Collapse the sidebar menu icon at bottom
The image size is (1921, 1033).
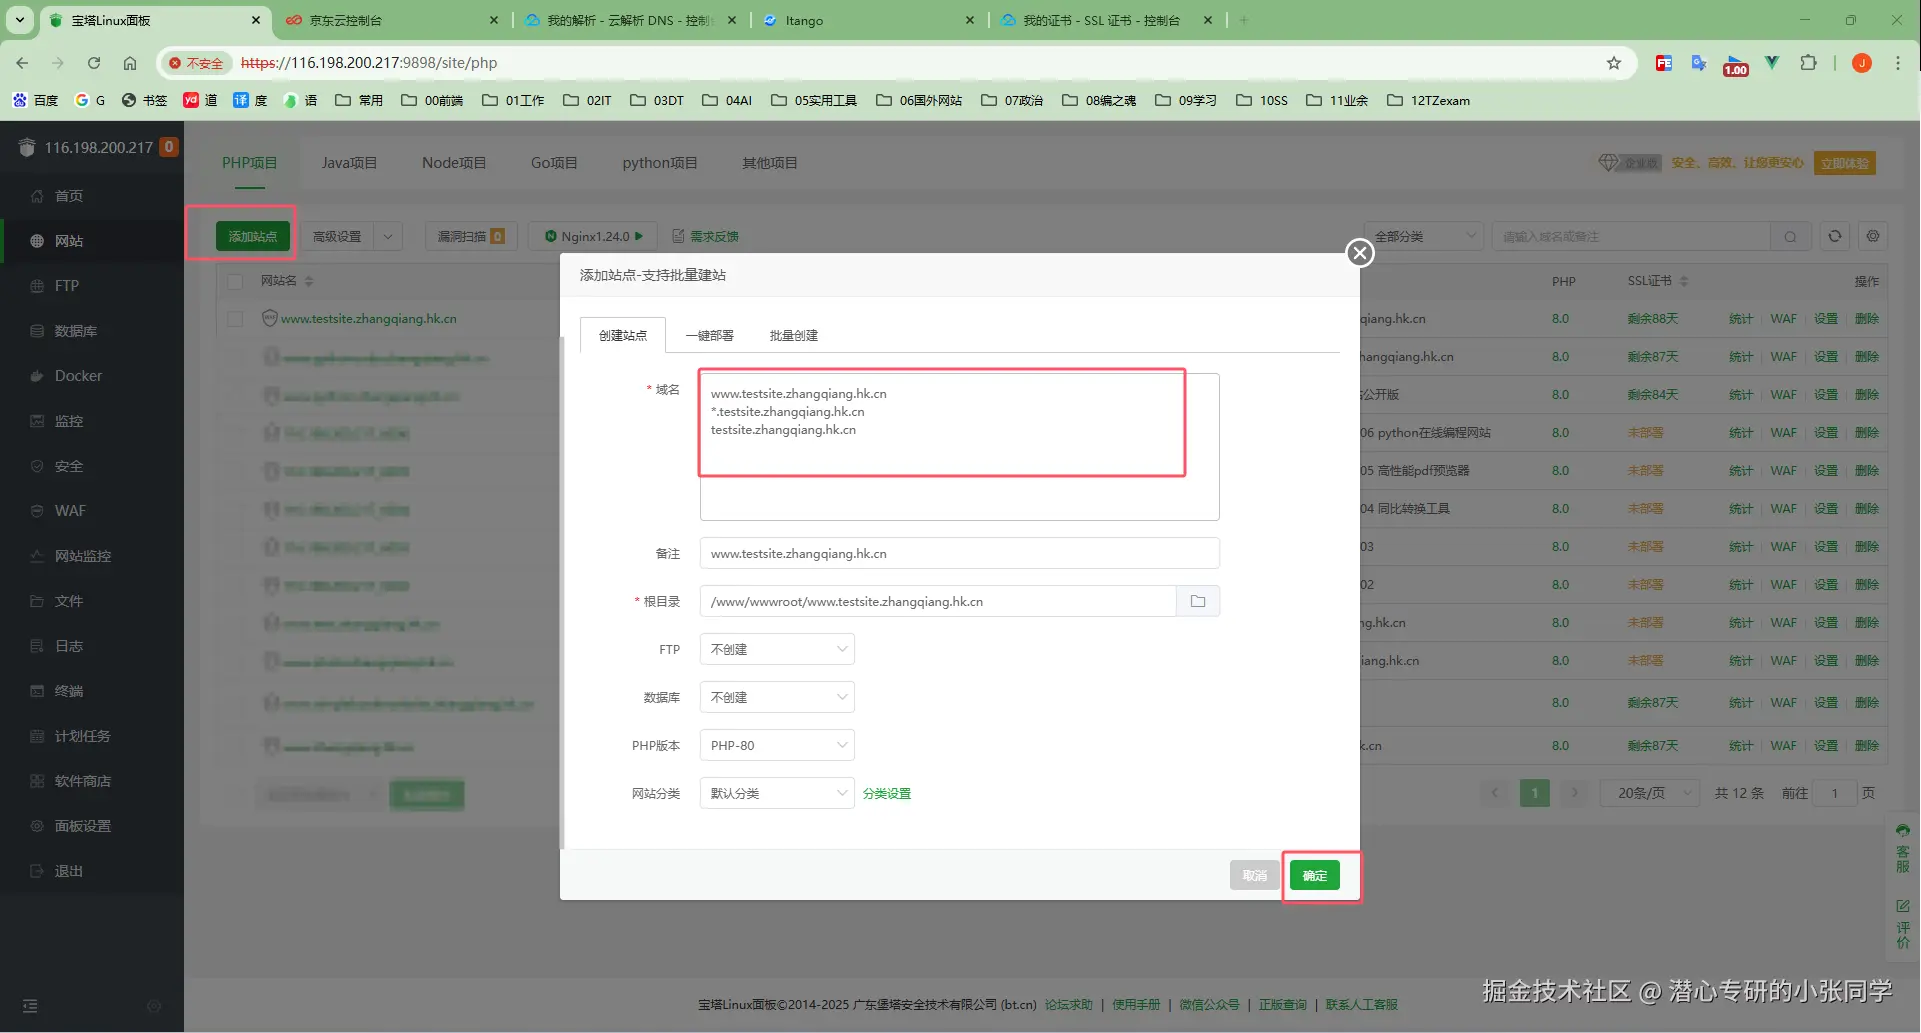[x=30, y=1006]
